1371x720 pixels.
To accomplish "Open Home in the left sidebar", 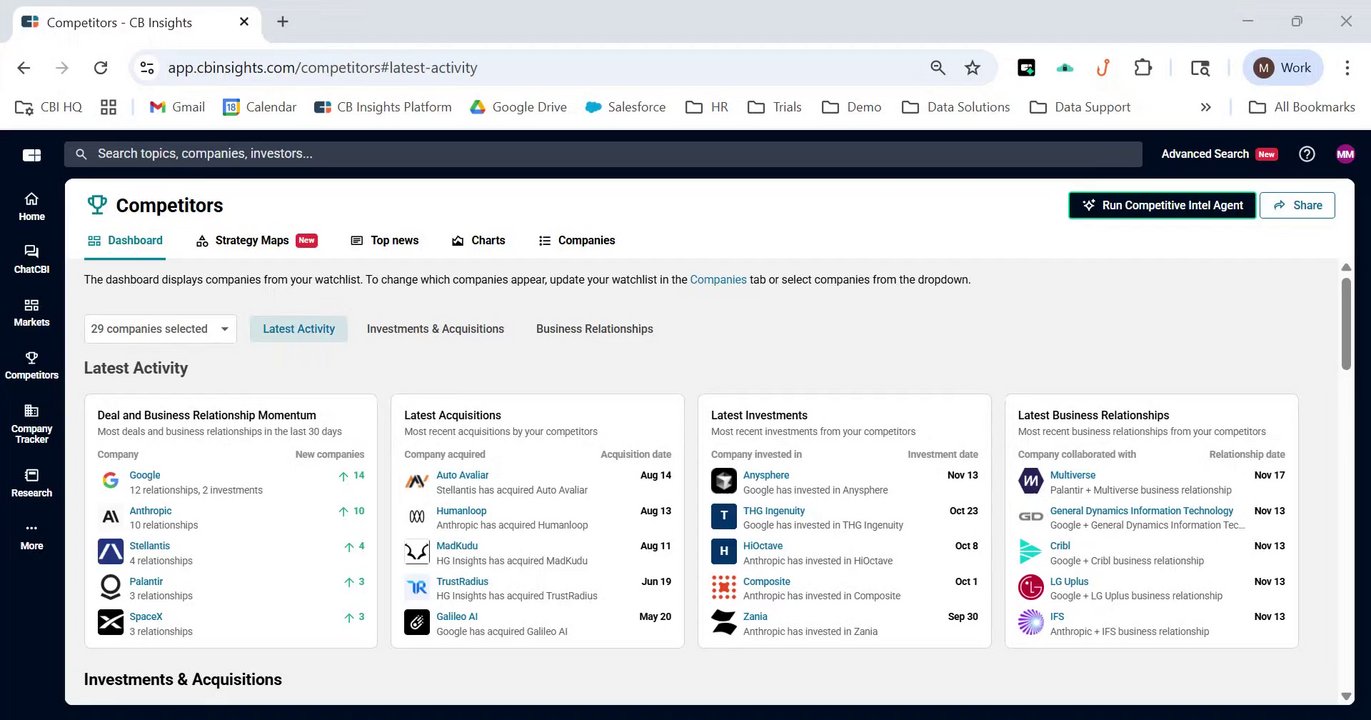I will point(31,206).
